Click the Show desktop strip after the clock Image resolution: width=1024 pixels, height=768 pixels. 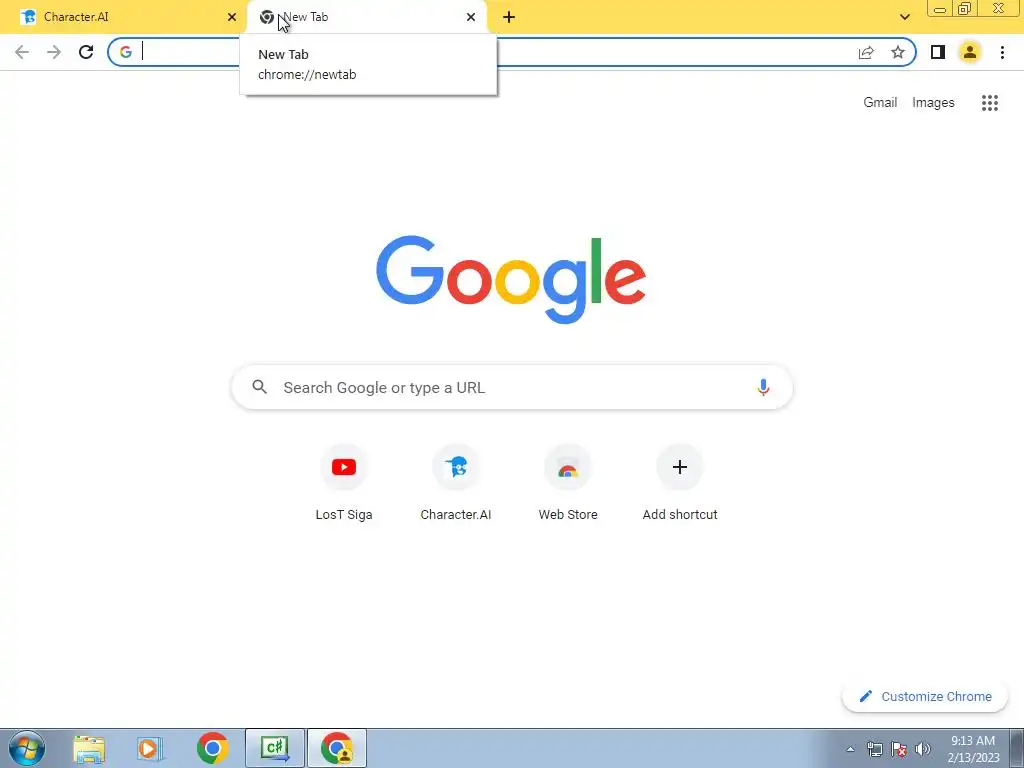coord(1017,748)
